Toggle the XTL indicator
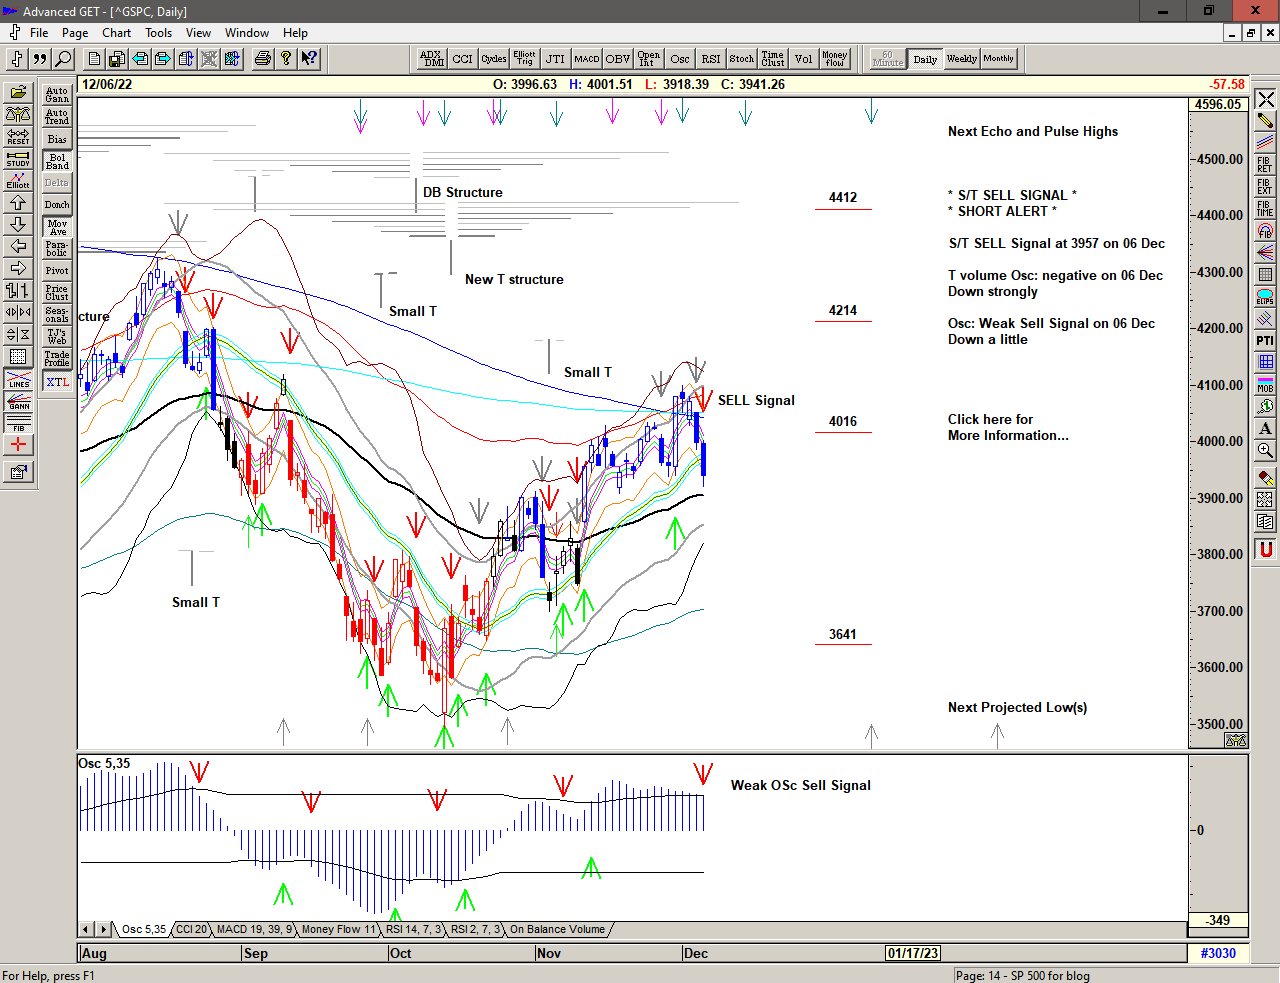Image resolution: width=1280 pixels, height=983 pixels. click(x=57, y=382)
